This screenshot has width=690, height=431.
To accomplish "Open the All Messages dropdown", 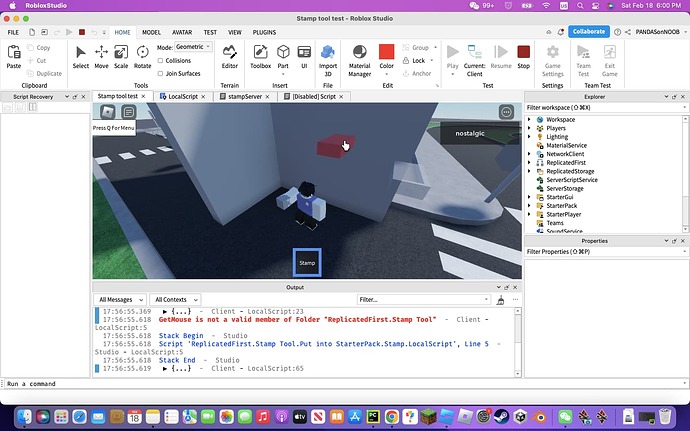I will [120, 300].
